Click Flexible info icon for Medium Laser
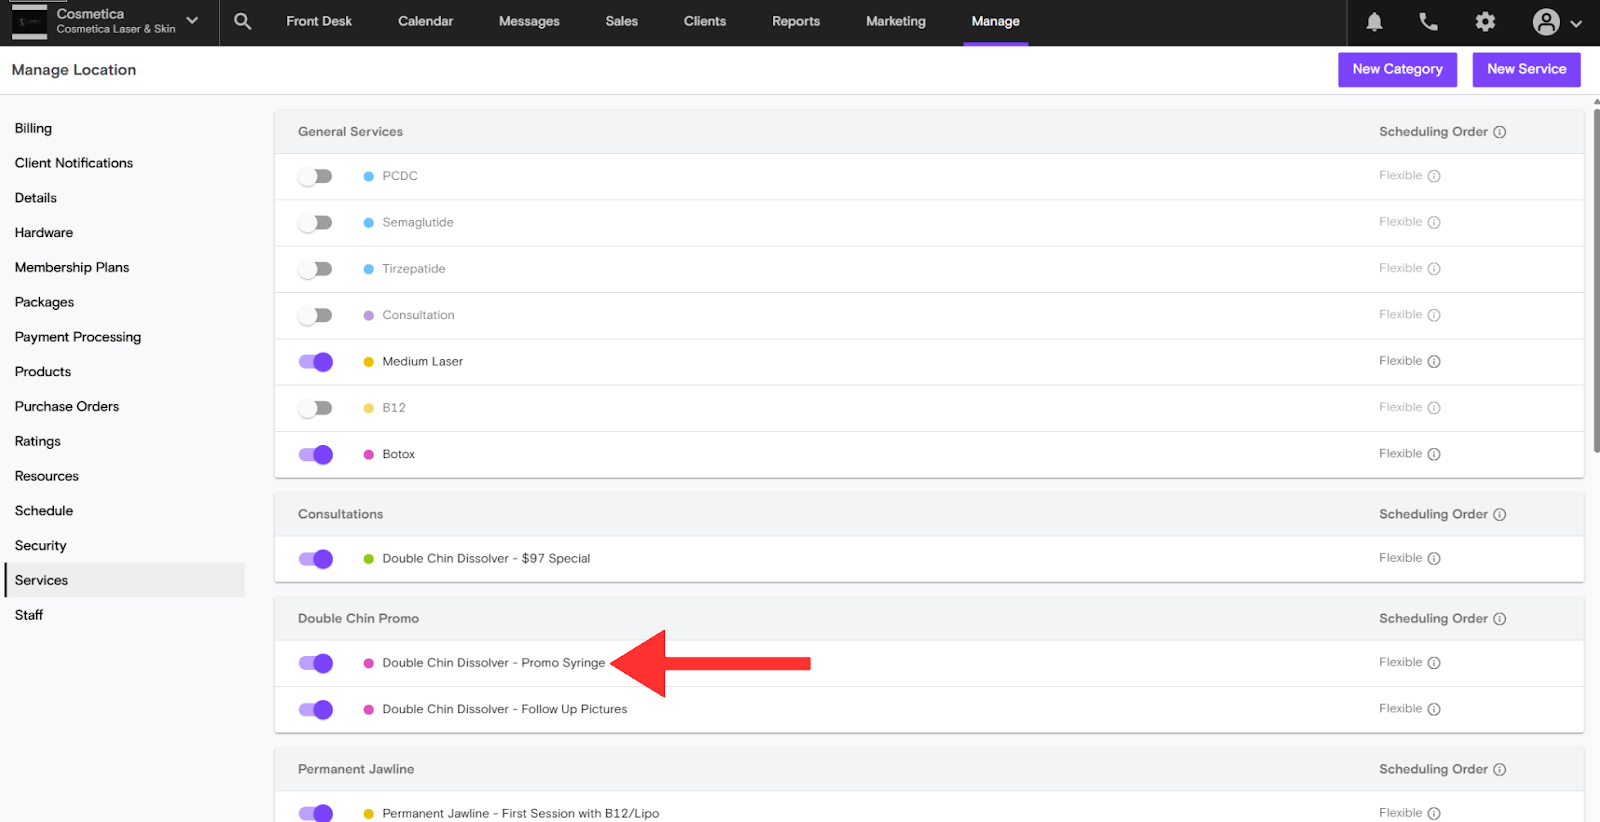This screenshot has width=1600, height=822. pyautogui.click(x=1434, y=362)
